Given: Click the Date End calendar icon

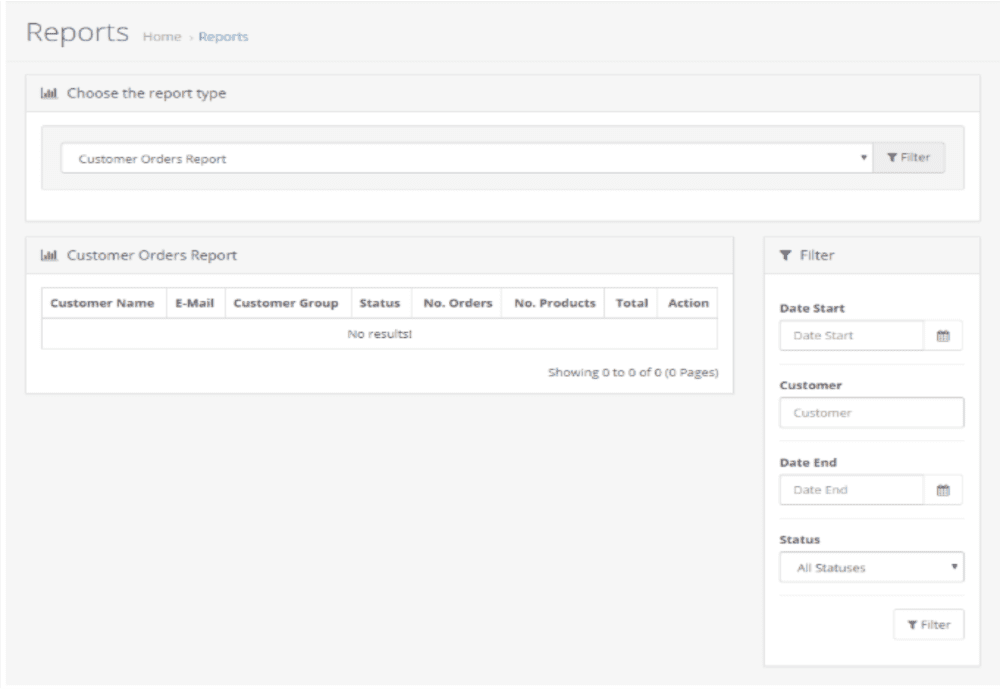Looking at the screenshot, I should pos(943,490).
